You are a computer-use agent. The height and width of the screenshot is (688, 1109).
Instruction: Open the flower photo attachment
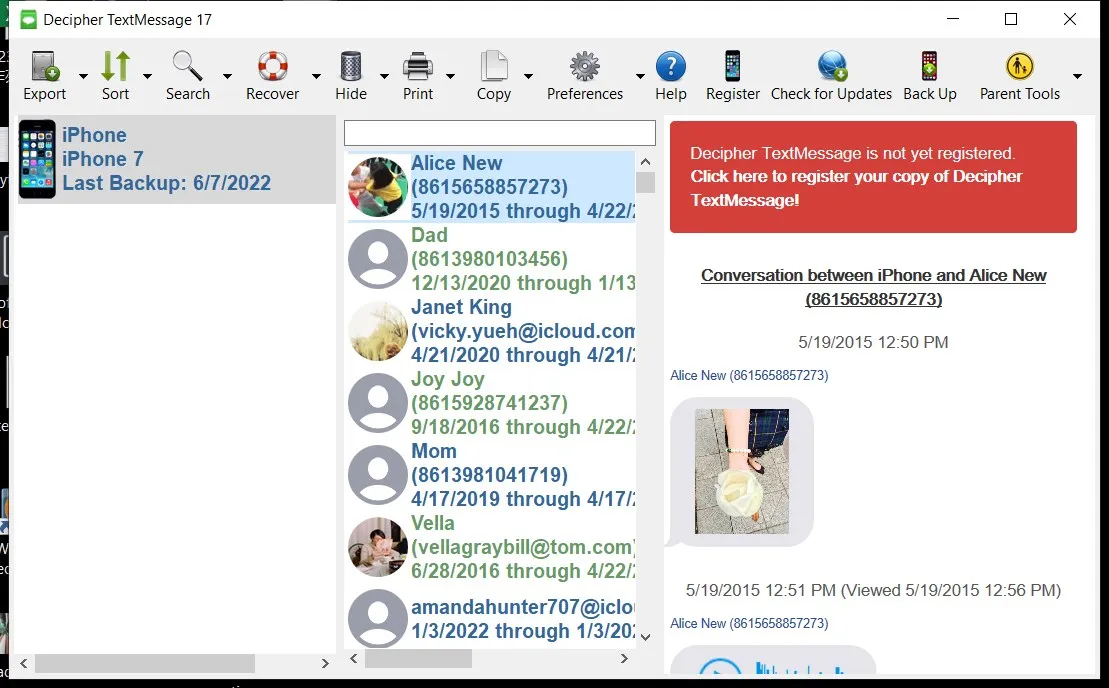pyautogui.click(x=741, y=471)
